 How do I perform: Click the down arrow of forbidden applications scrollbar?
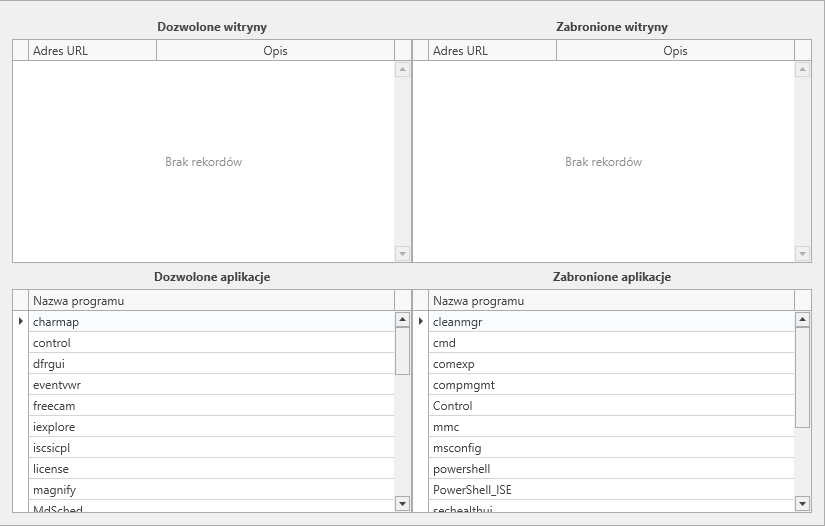pyautogui.click(x=802, y=503)
